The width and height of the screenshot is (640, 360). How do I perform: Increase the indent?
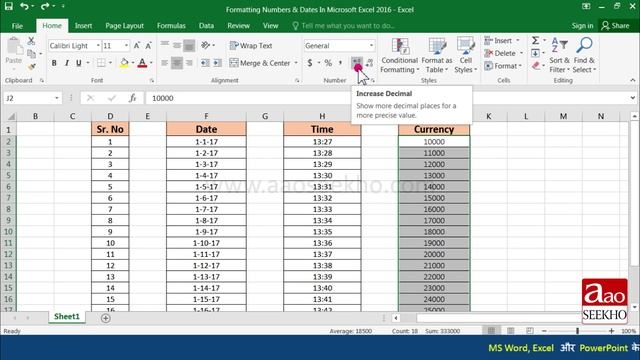pyautogui.click(x=218, y=63)
